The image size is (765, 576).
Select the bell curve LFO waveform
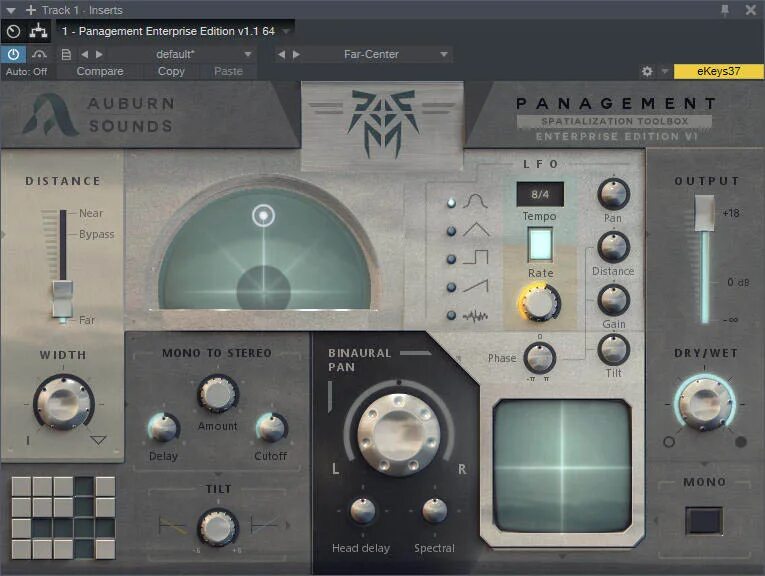(x=475, y=201)
